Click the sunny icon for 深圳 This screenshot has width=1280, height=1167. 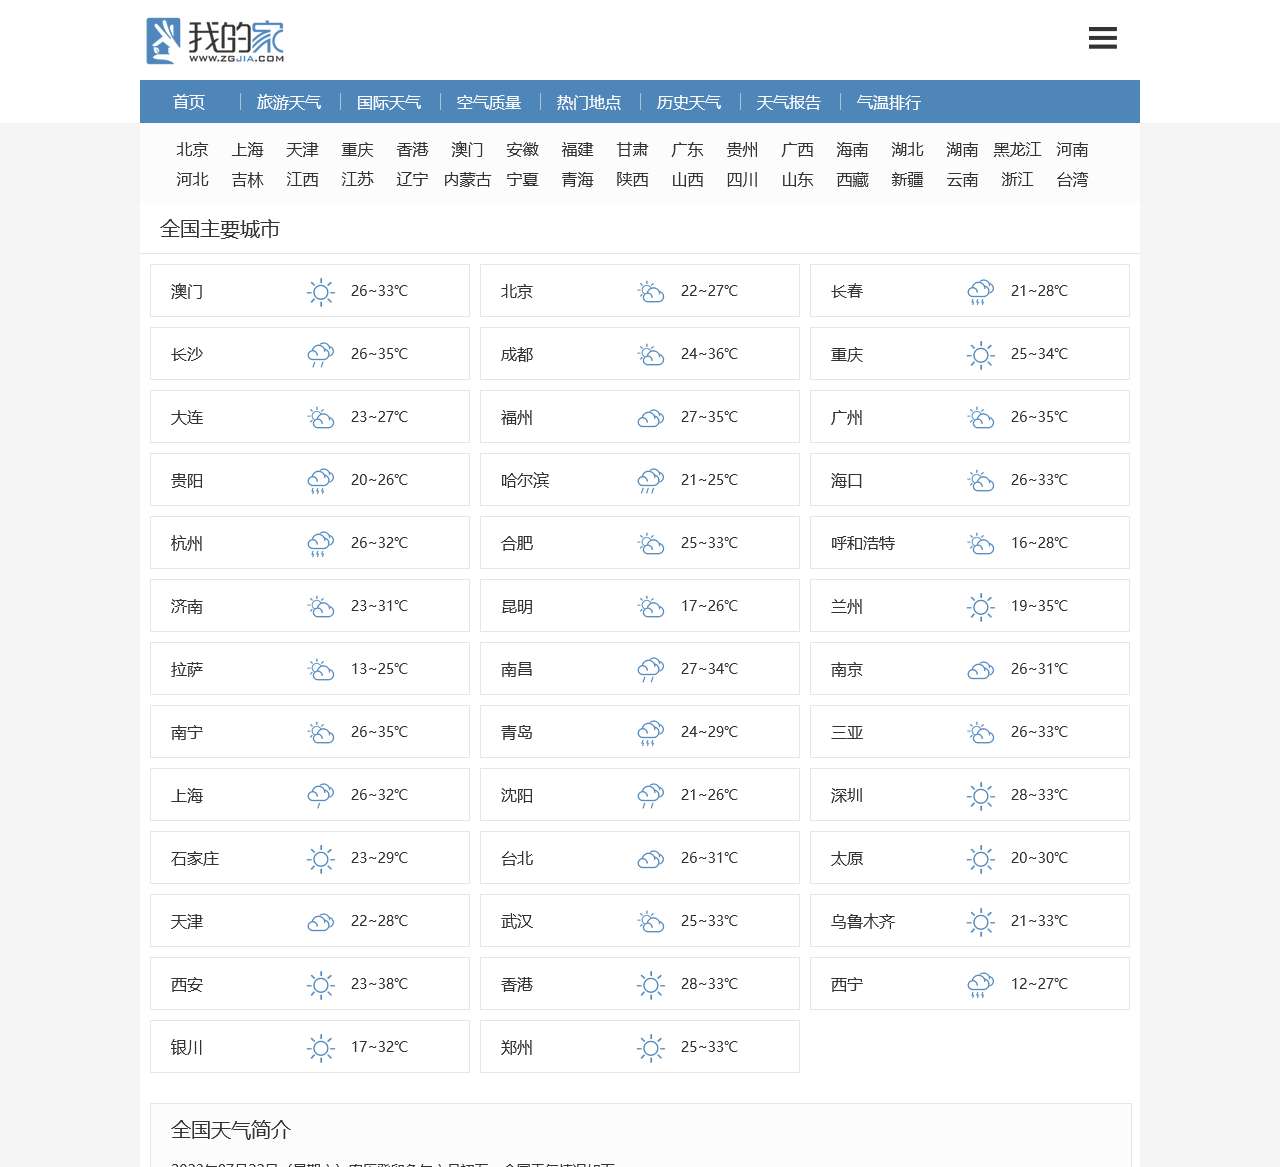click(x=980, y=796)
